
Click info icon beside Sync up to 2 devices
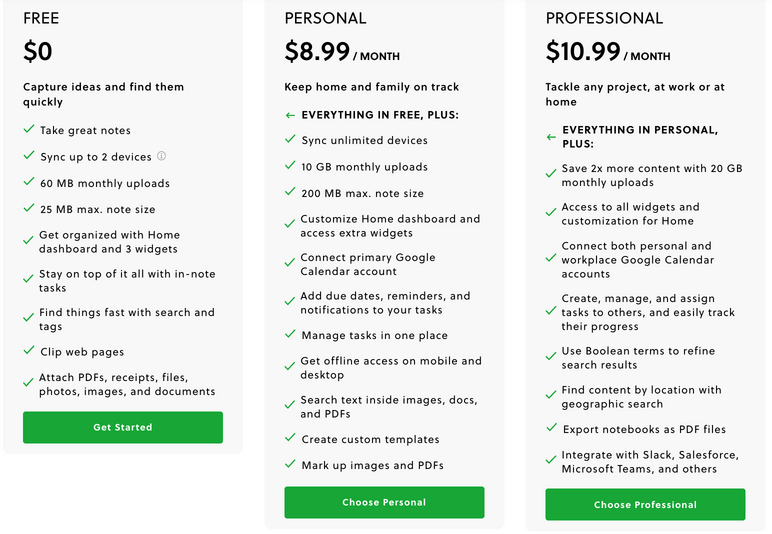point(161,156)
